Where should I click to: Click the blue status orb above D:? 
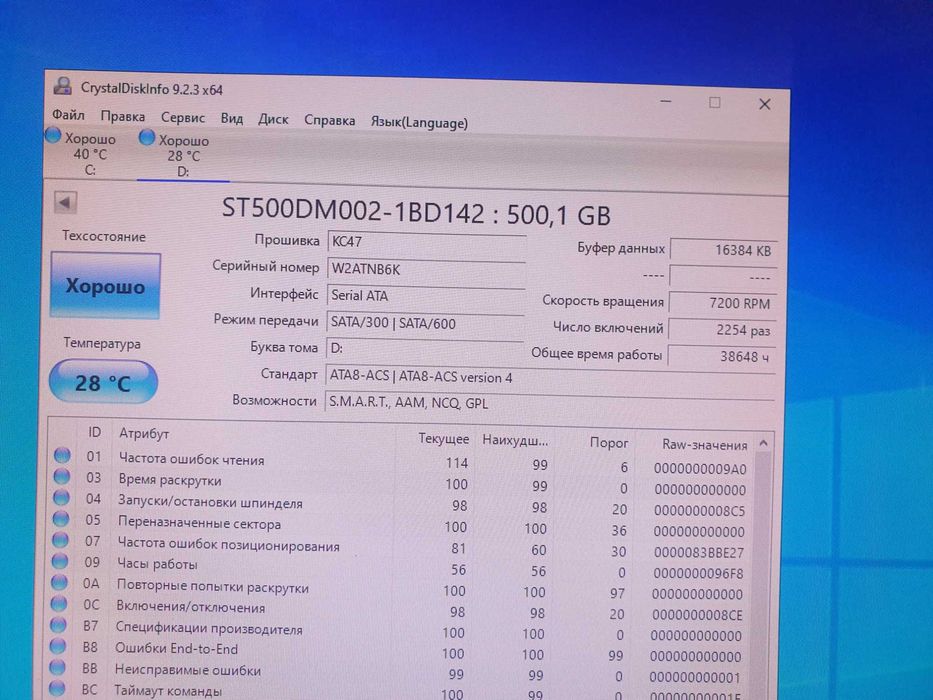click(146, 138)
